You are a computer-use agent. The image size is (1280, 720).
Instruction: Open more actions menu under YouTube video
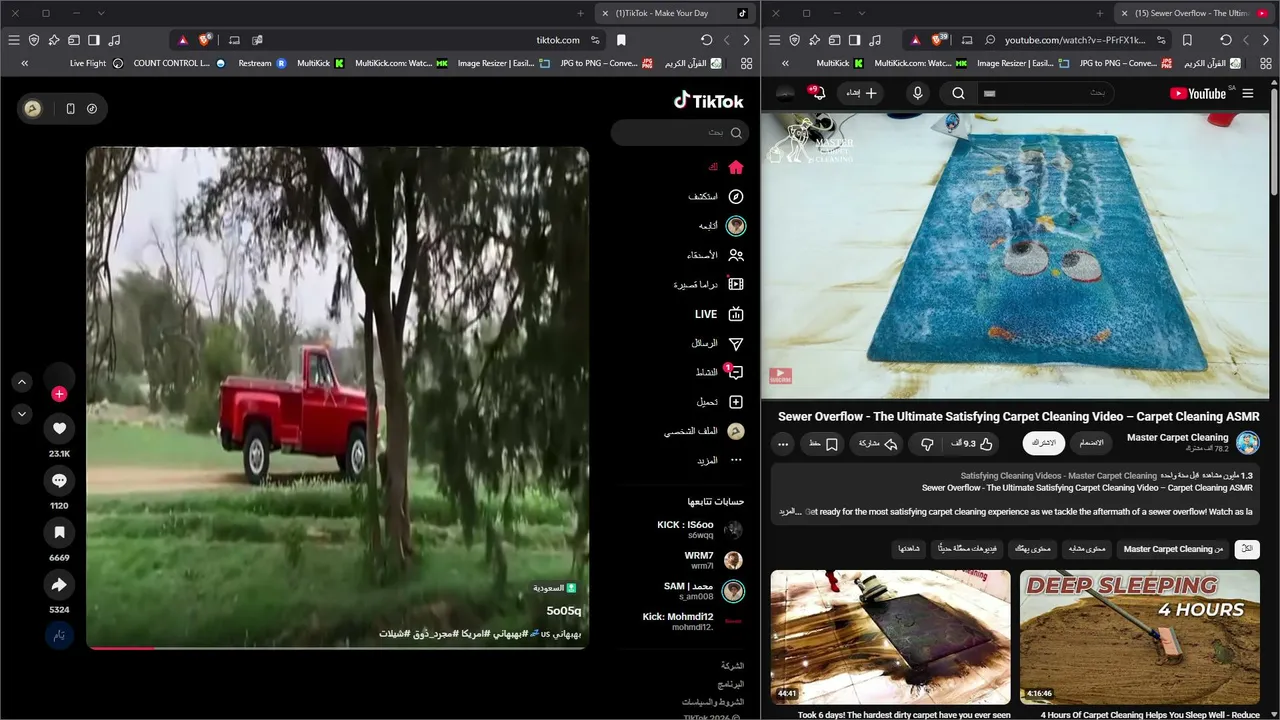(x=783, y=444)
